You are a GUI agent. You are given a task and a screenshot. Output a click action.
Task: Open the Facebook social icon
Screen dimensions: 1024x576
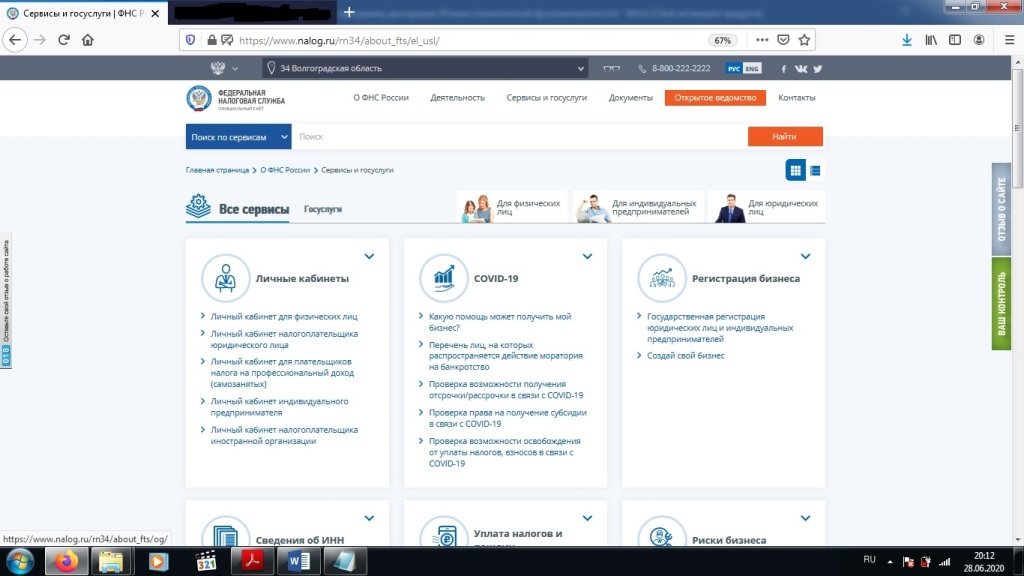pyautogui.click(x=784, y=69)
